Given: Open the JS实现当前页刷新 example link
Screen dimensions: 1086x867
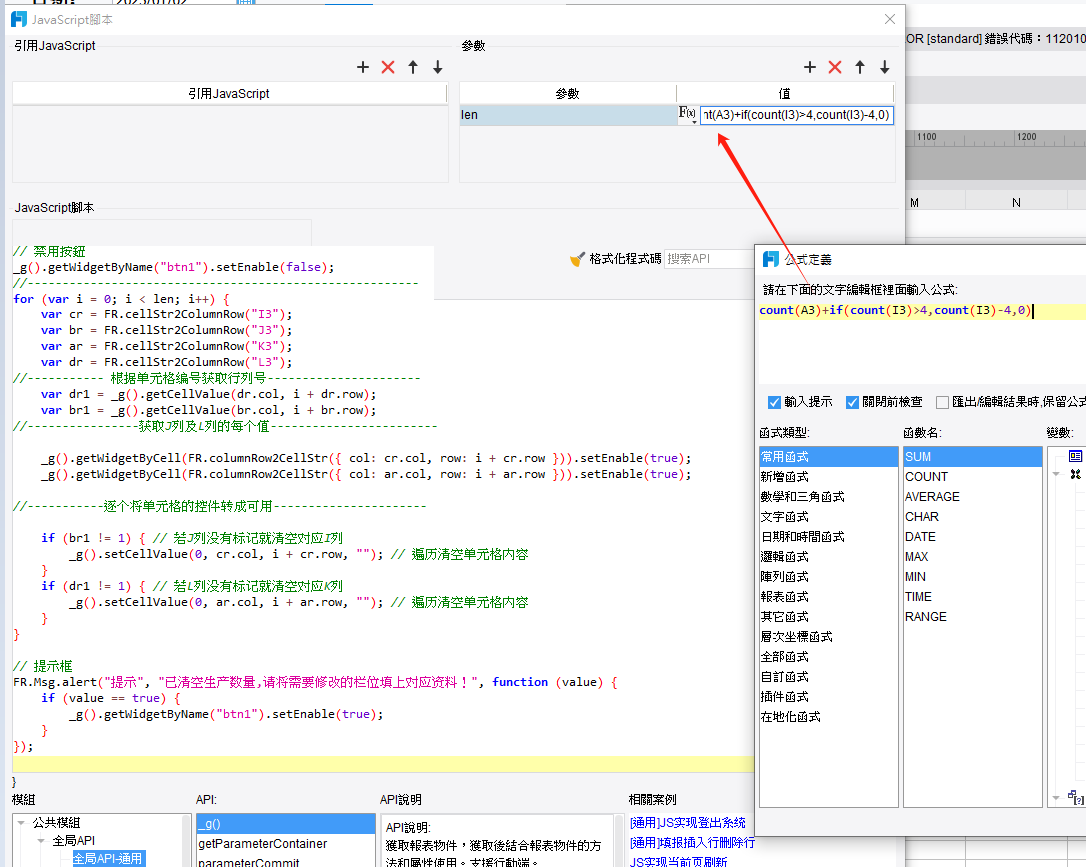Looking at the screenshot, I should pos(678,861).
